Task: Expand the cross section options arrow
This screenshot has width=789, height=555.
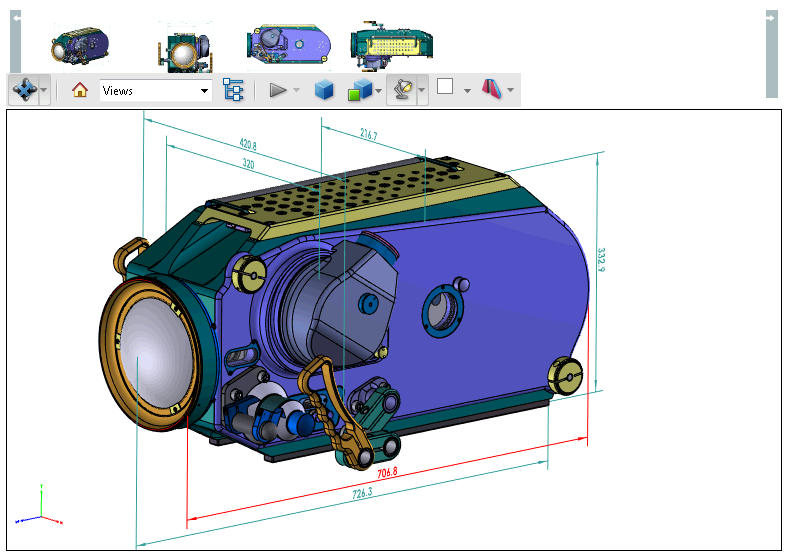Action: (511, 91)
